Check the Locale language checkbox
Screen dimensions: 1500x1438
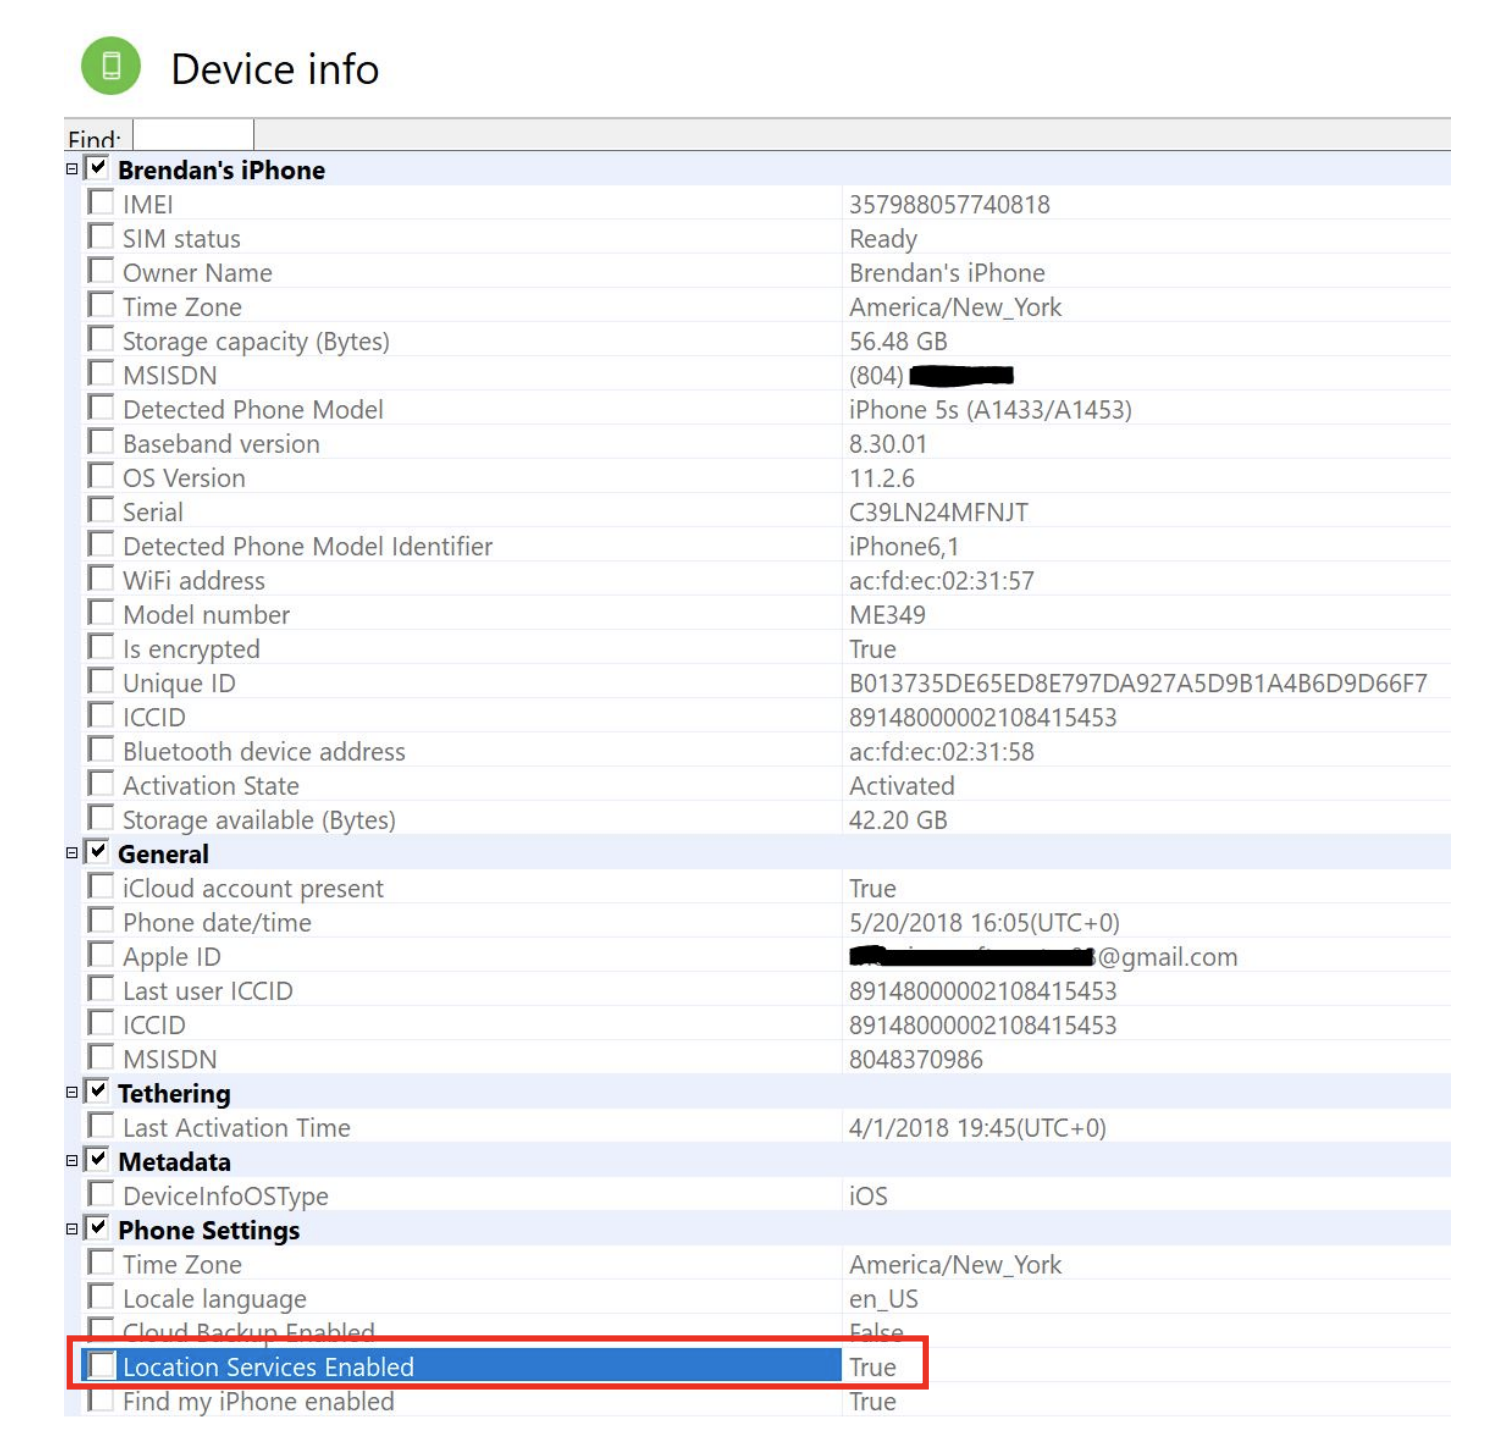point(101,1296)
